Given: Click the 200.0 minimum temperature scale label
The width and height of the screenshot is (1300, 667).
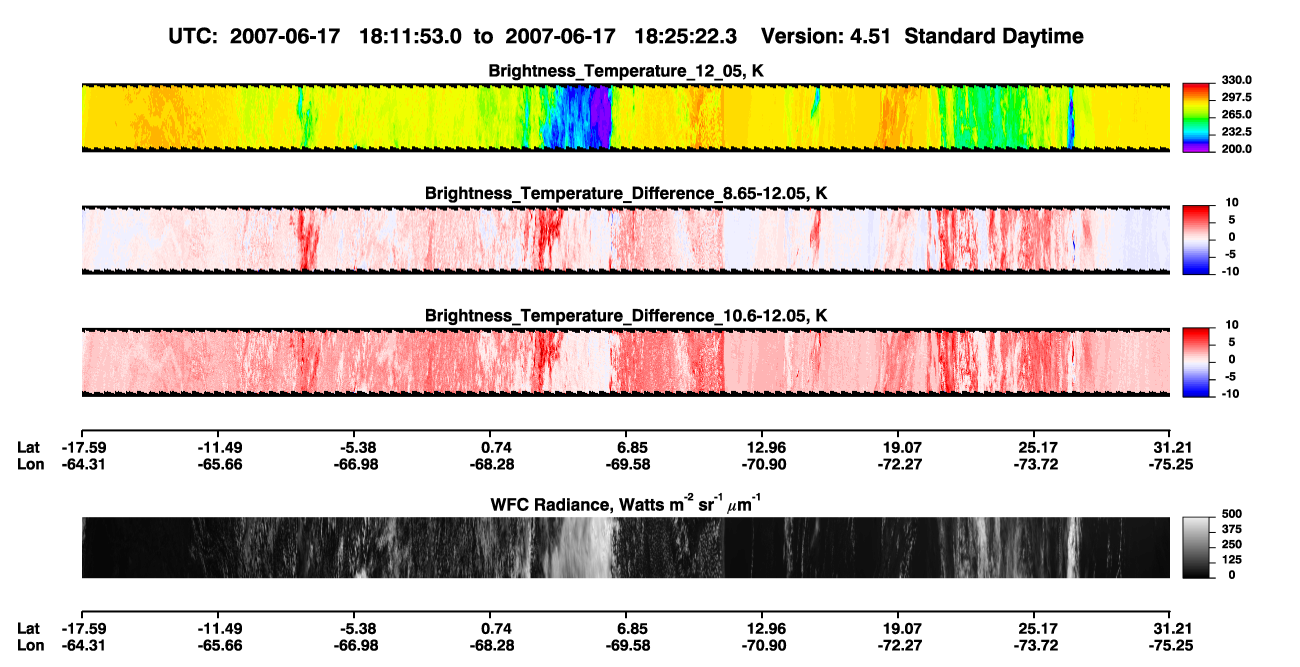Looking at the screenshot, I should point(1236,149).
